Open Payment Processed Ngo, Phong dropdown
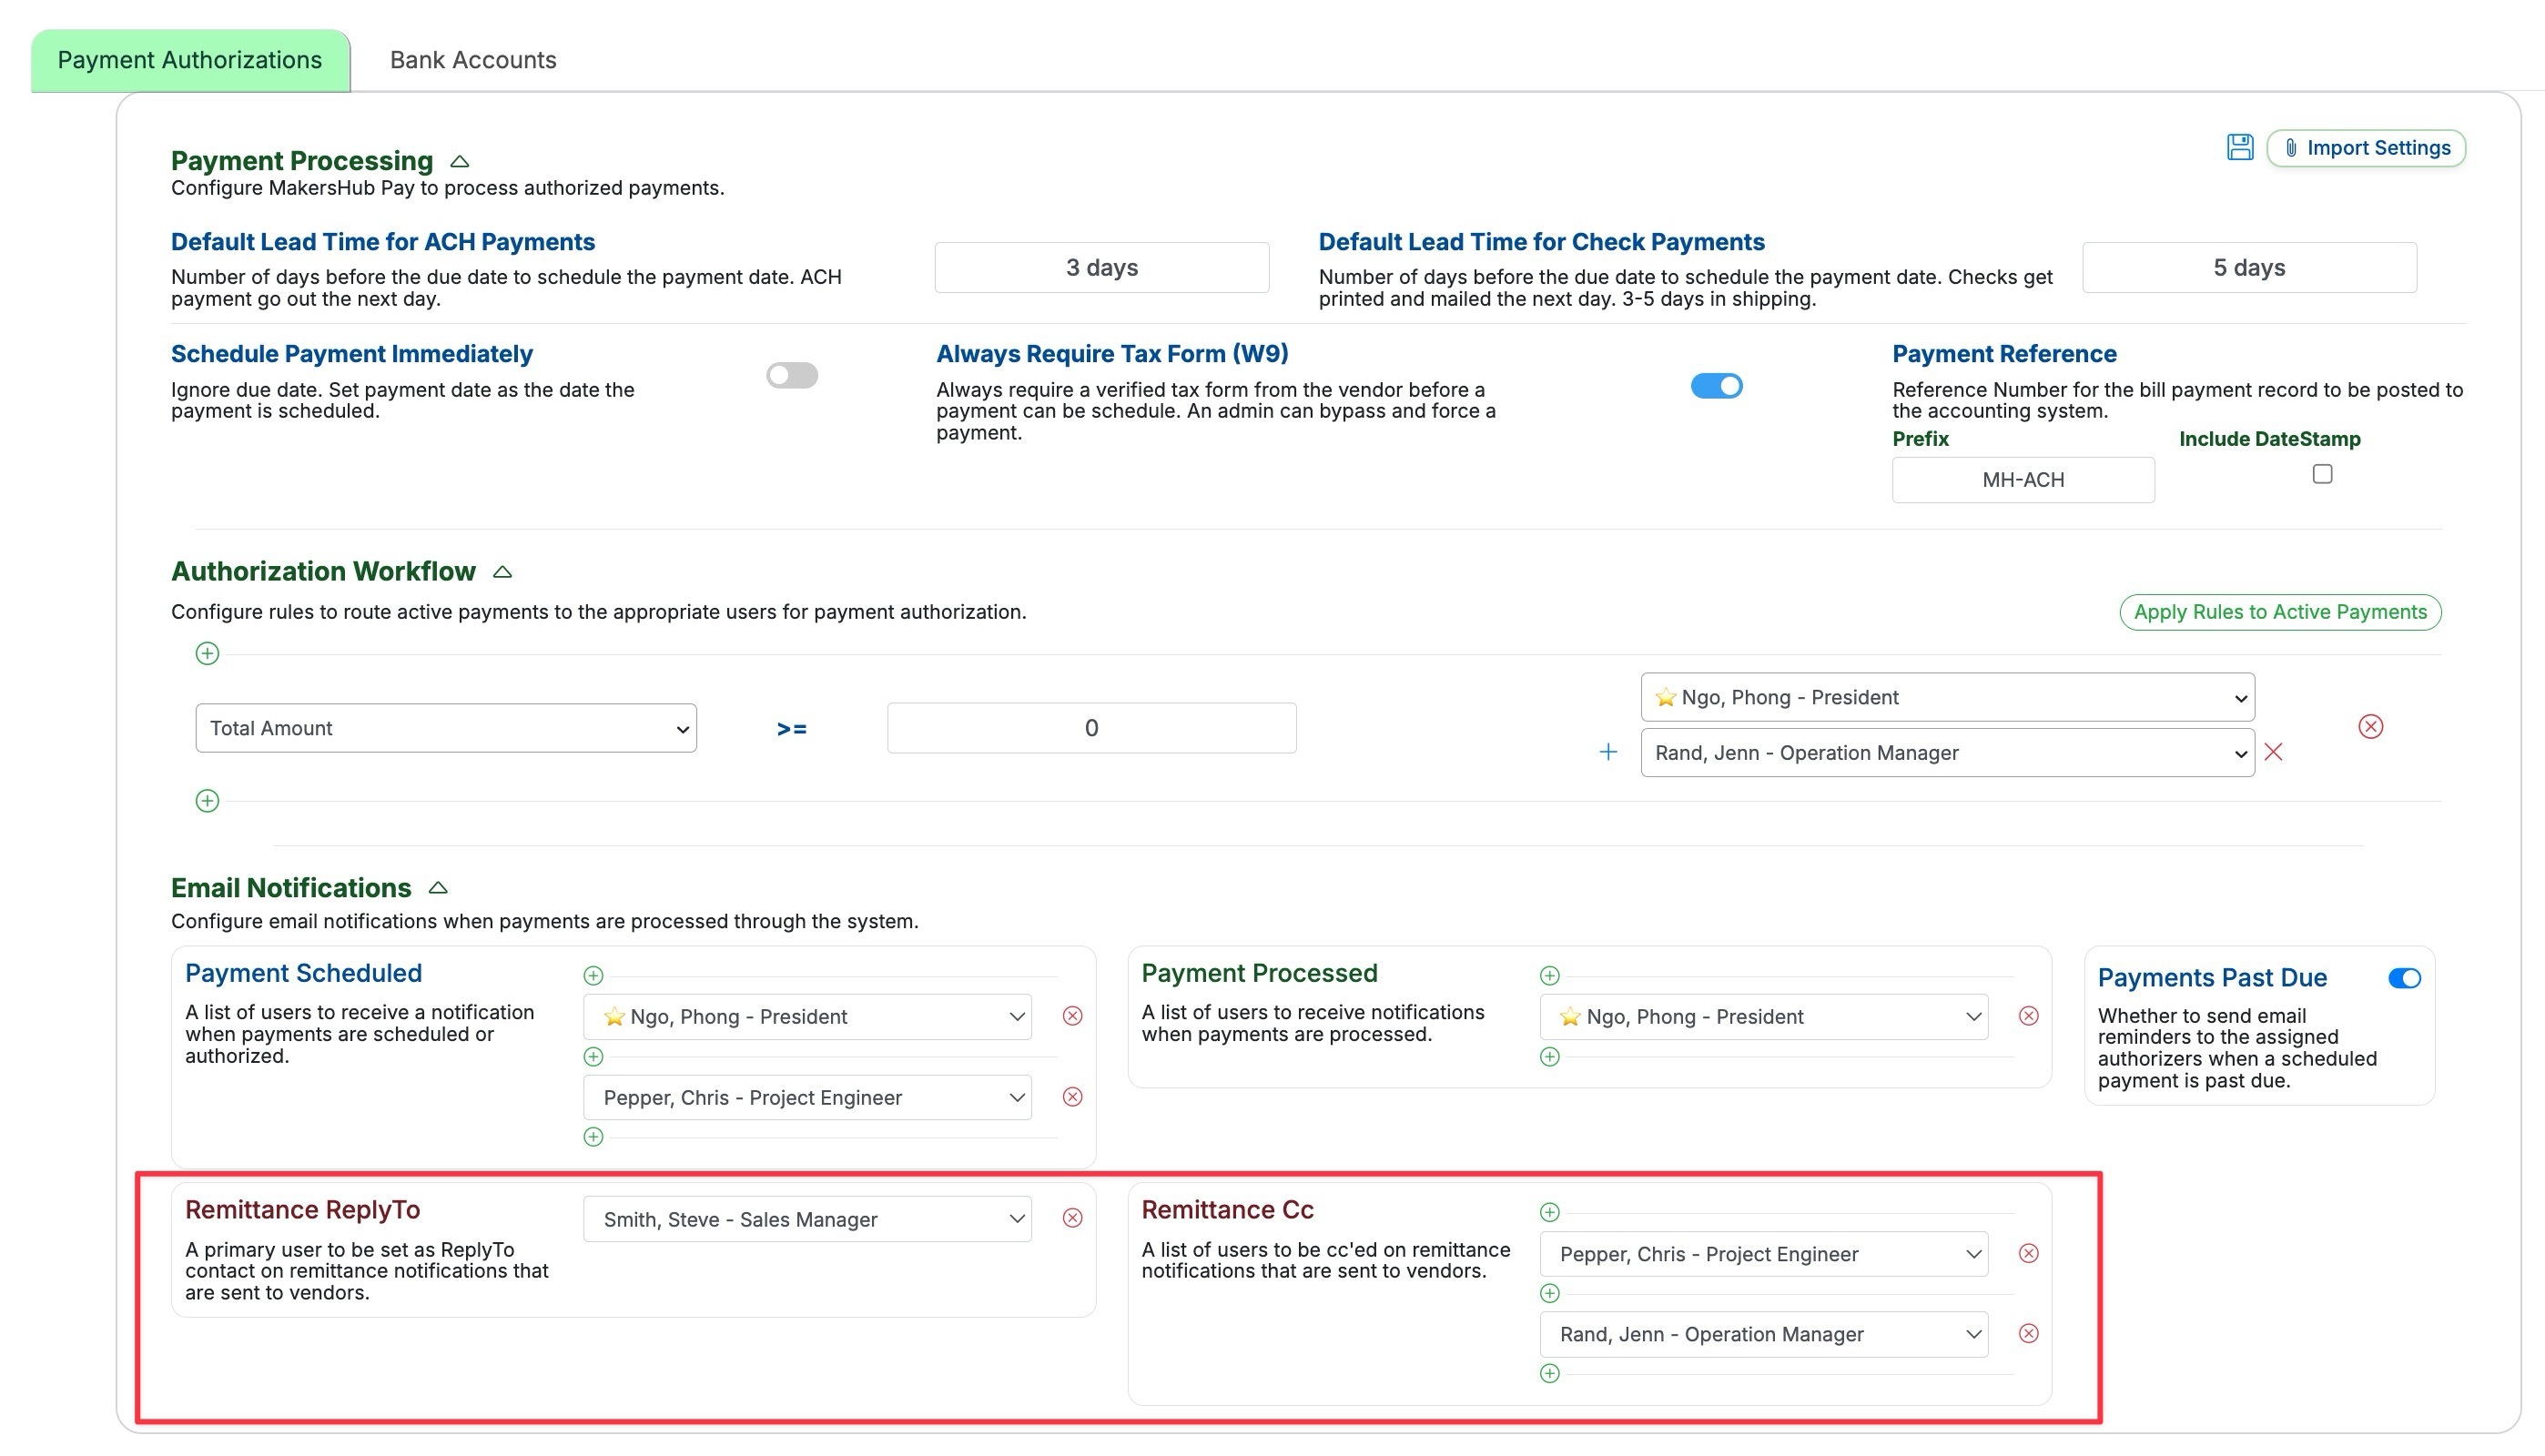Viewport: 2545px width, 1456px height. click(1763, 1017)
